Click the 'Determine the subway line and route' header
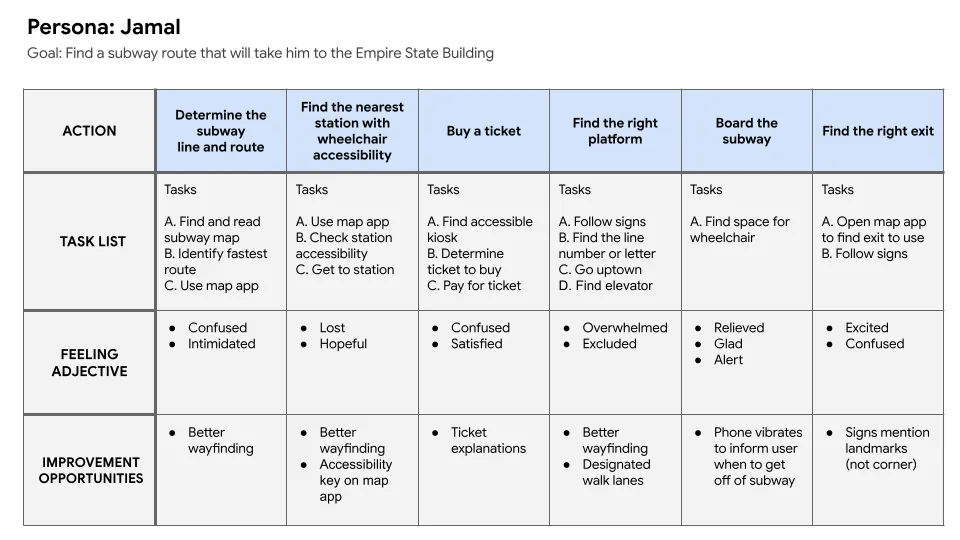The width and height of the screenshot is (960, 540). tap(221, 131)
